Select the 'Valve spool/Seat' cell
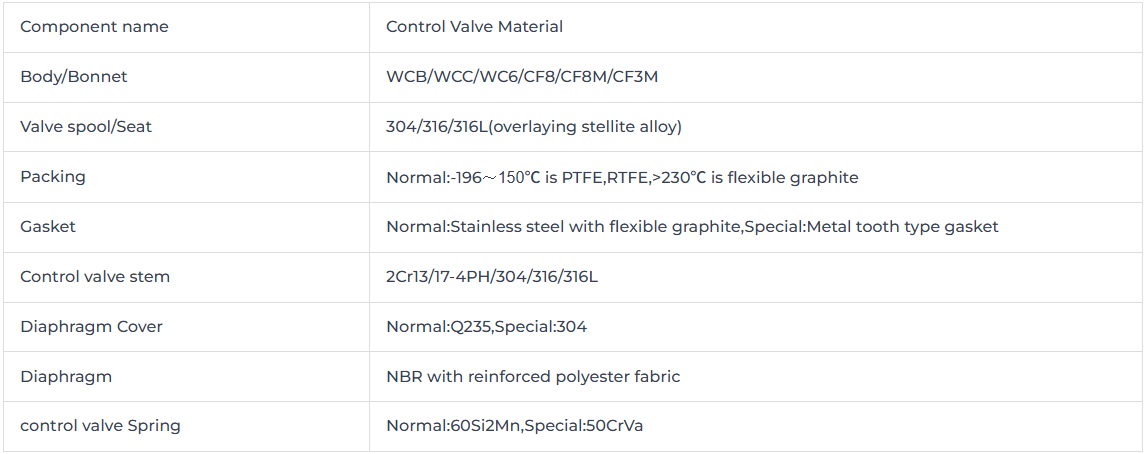The height and width of the screenshot is (454, 1145). click(x=186, y=127)
